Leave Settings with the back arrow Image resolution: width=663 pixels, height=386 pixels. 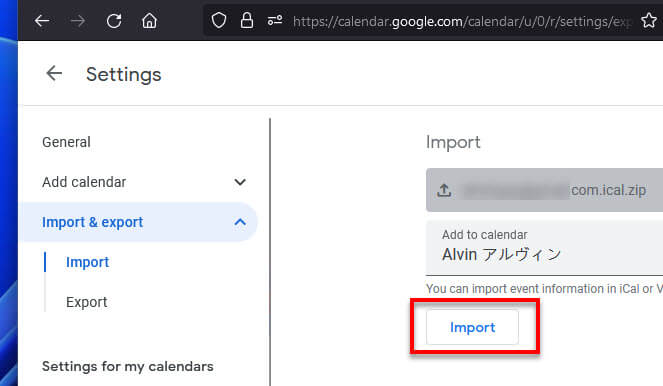click(54, 74)
